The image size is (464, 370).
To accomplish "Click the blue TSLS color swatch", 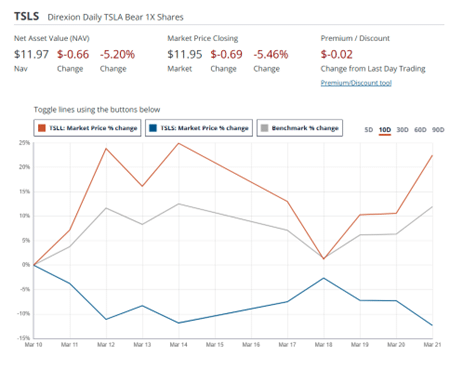I will click(153, 128).
